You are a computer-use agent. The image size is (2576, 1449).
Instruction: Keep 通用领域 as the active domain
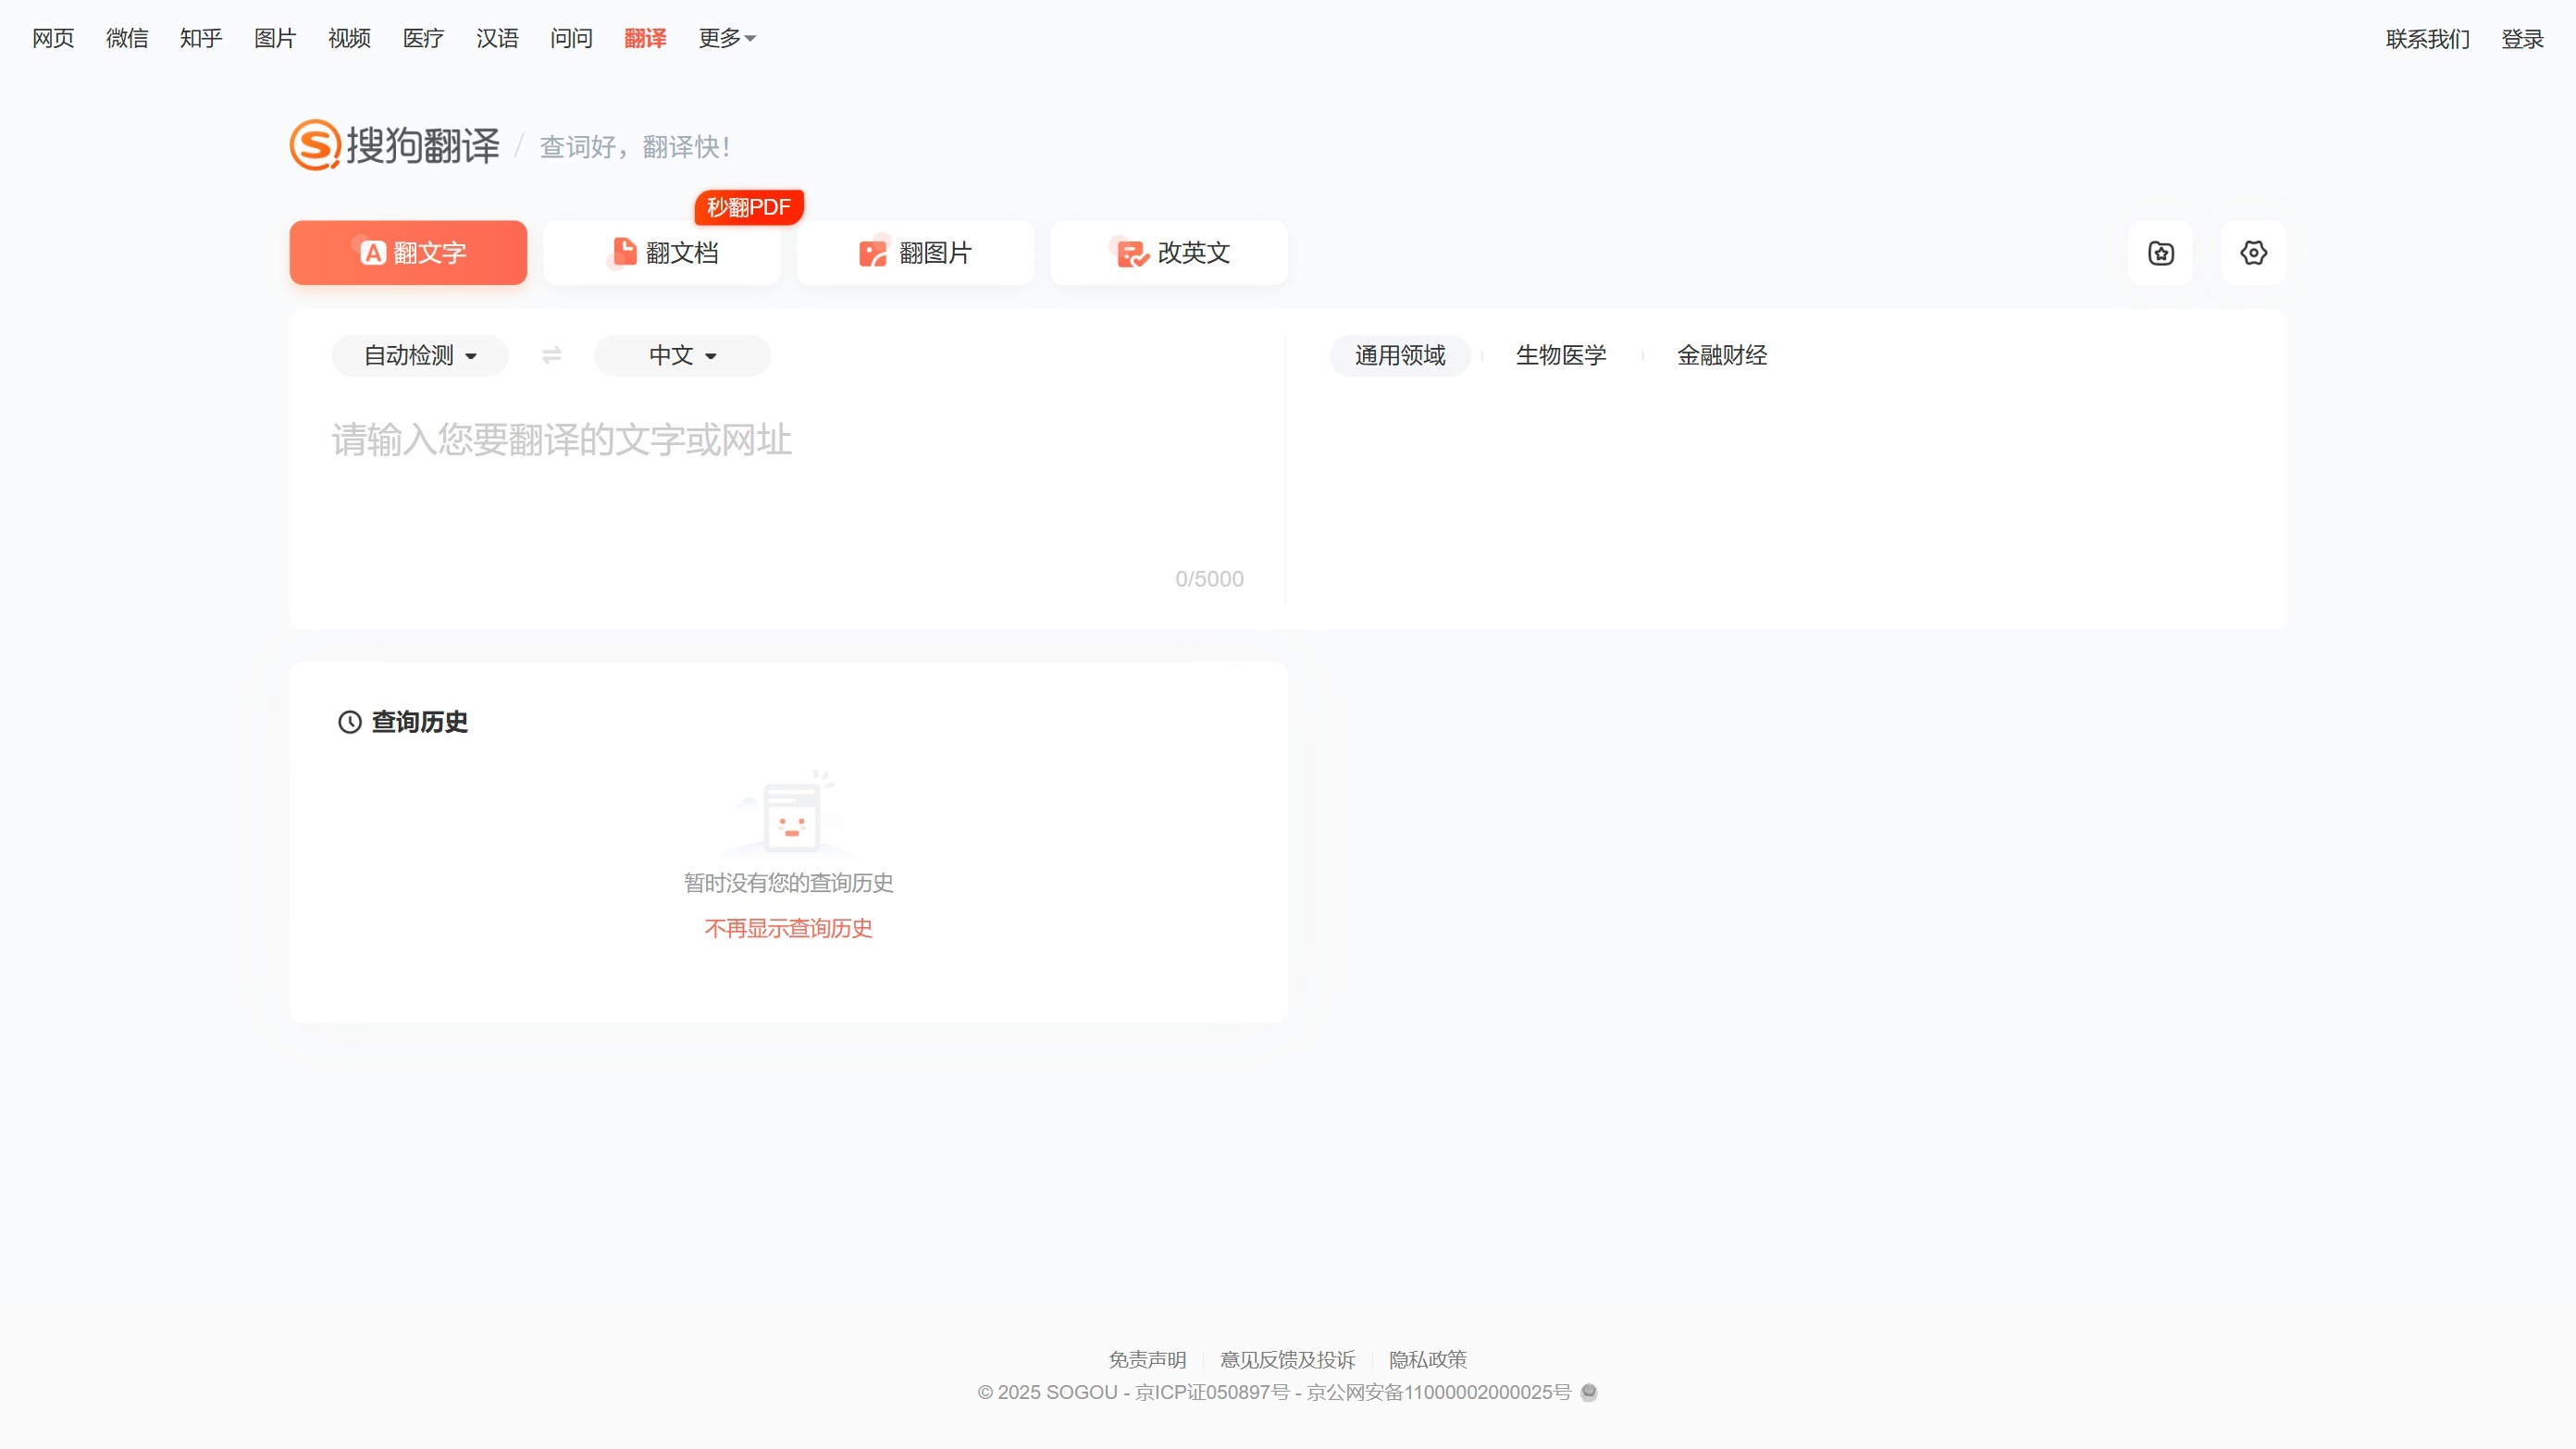click(1400, 355)
